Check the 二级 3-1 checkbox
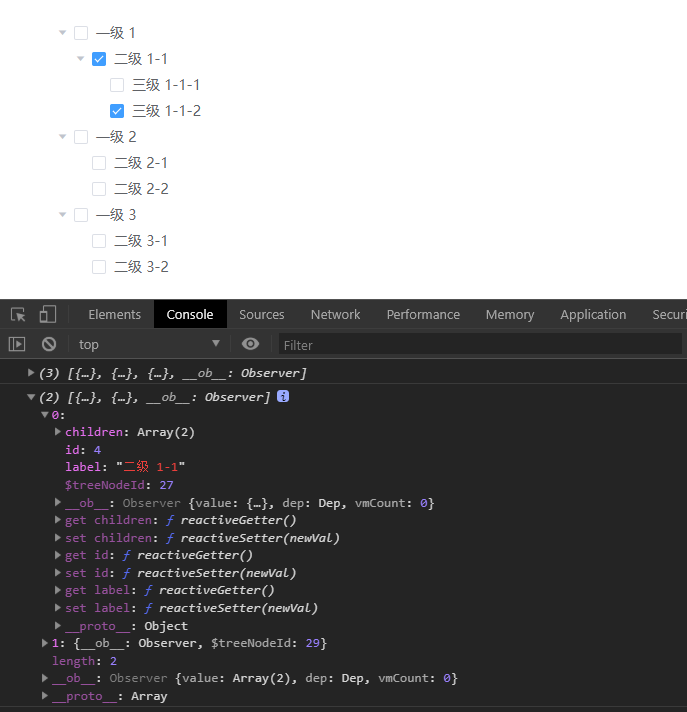Viewport: 687px width, 712px height. [99, 241]
